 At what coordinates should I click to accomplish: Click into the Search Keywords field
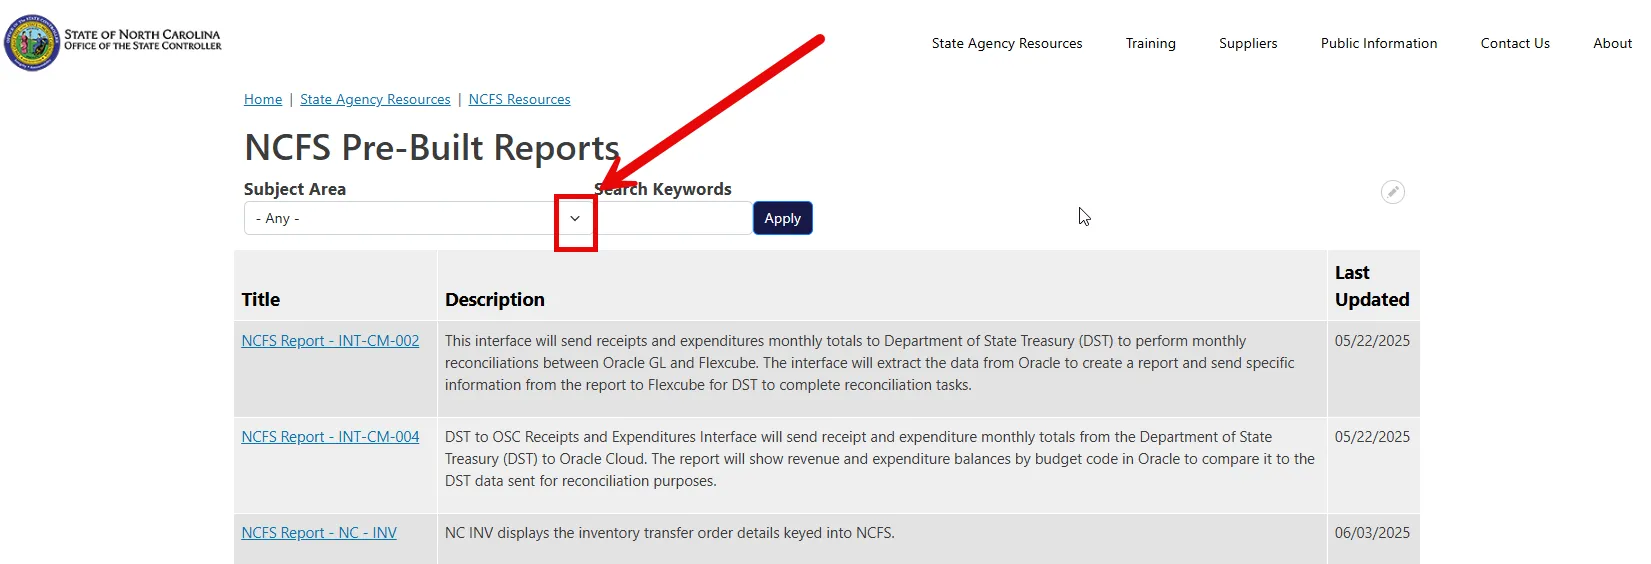[675, 218]
